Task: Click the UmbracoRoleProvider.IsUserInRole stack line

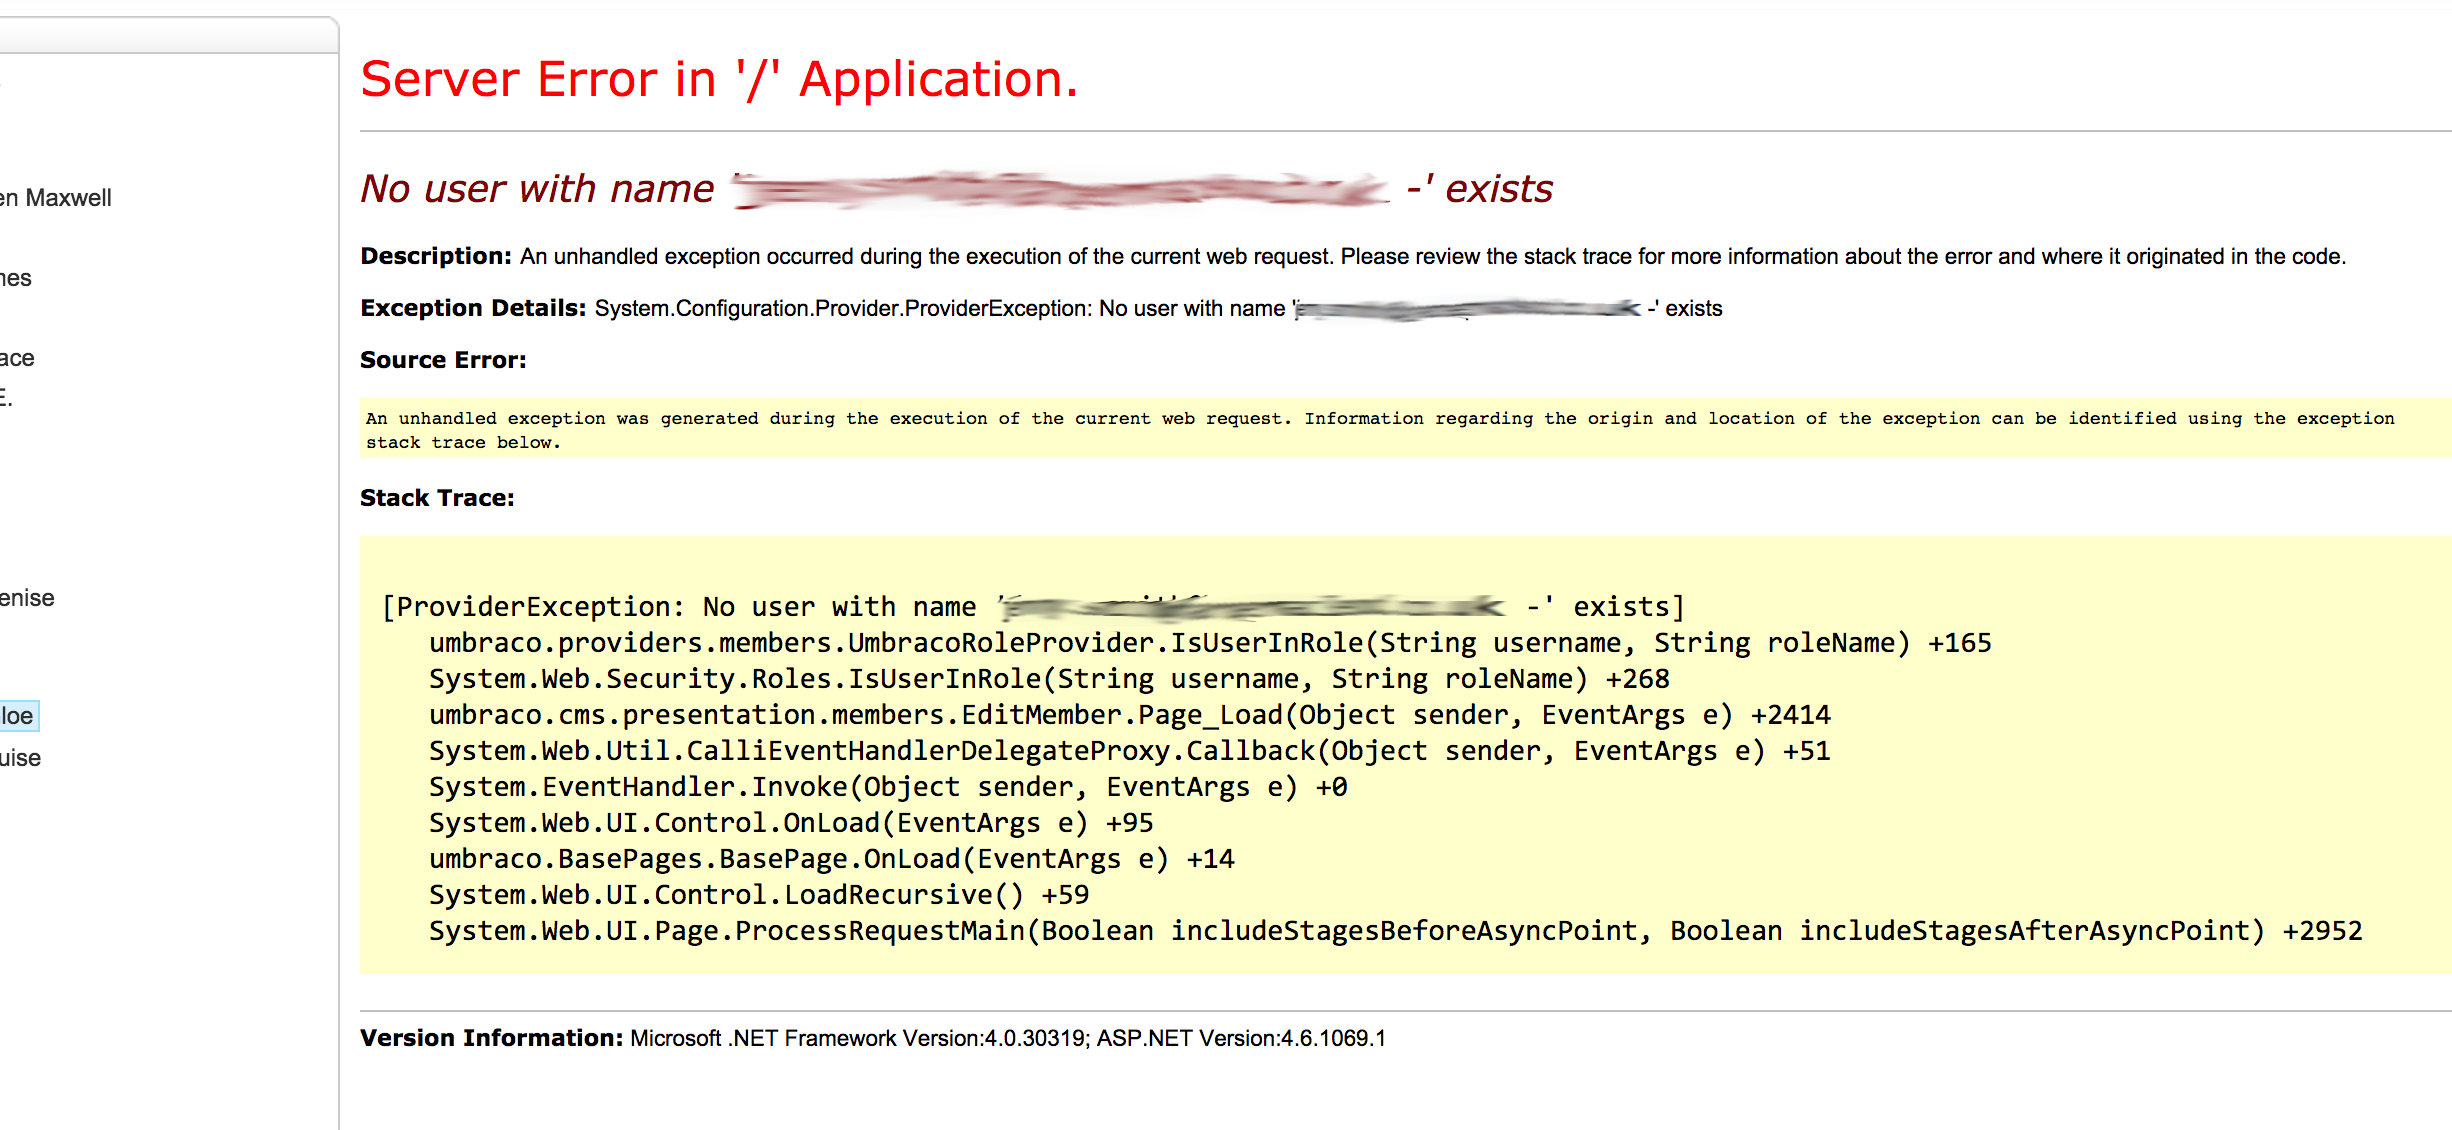Action: pos(1210,643)
